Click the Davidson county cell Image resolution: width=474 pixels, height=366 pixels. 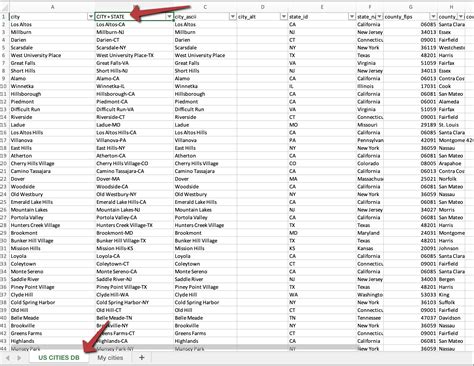[451, 318]
